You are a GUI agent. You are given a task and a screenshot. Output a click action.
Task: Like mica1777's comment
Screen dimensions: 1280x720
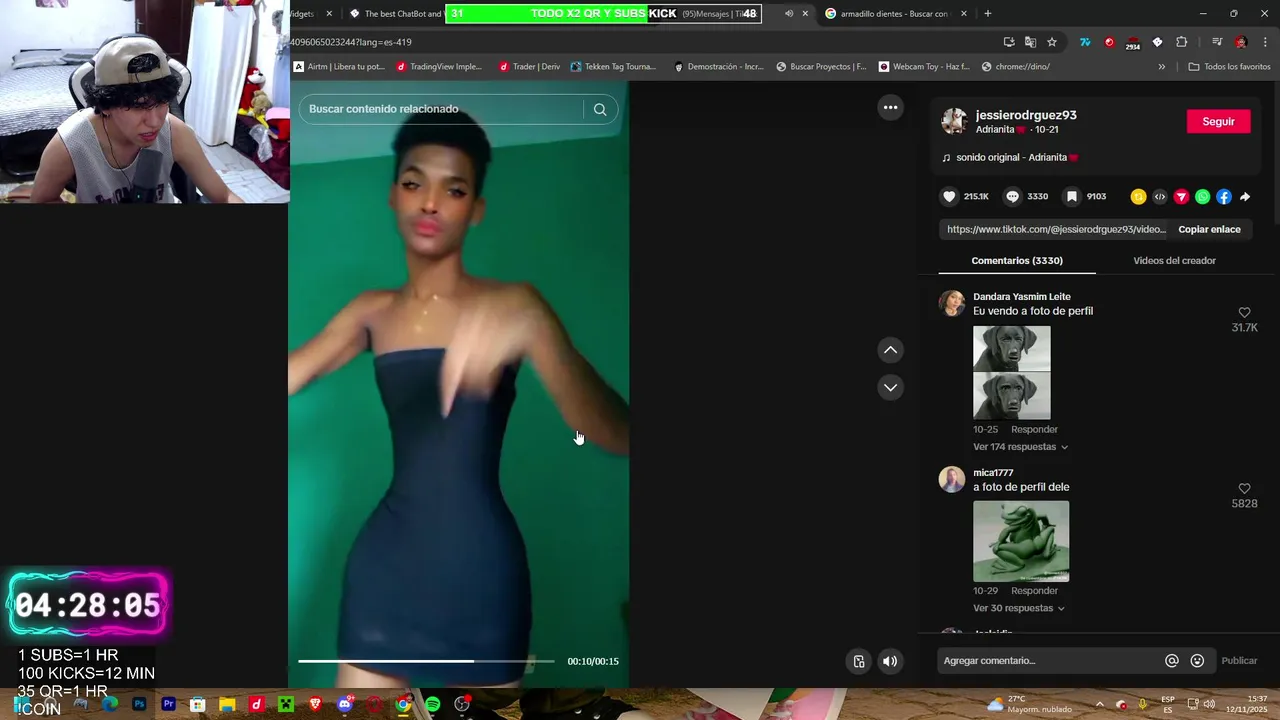(1244, 489)
